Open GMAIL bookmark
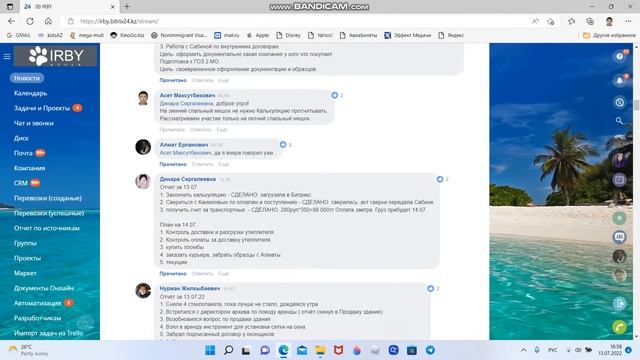The width and height of the screenshot is (640, 360). tap(19, 36)
